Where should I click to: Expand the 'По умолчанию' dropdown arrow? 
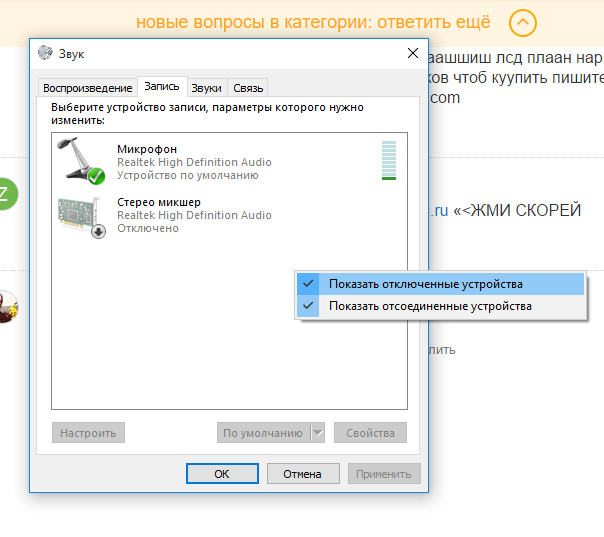[x=318, y=433]
